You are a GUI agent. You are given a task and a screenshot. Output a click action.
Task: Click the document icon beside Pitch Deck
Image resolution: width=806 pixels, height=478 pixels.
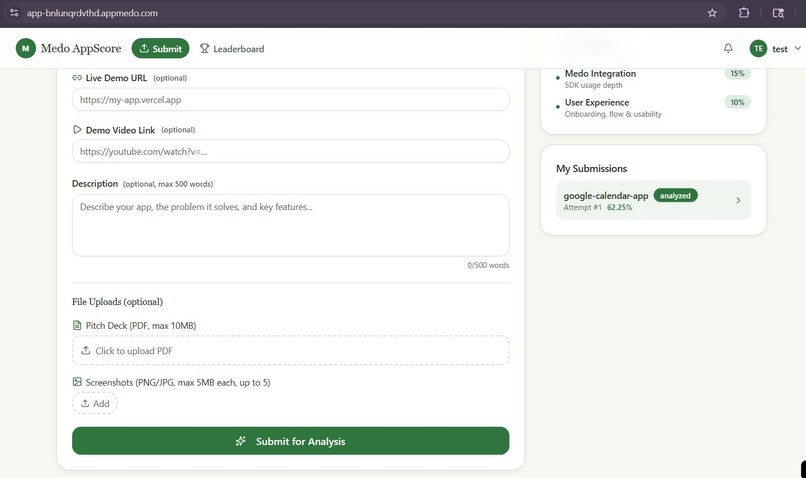tap(77, 325)
